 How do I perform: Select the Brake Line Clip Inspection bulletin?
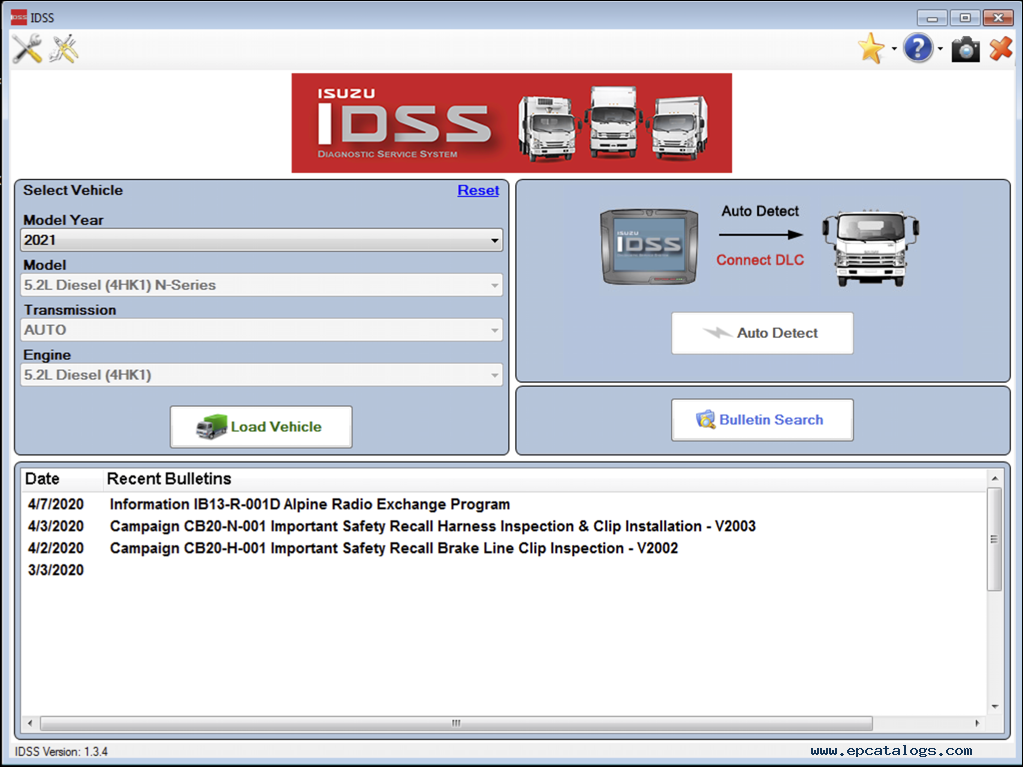point(394,549)
